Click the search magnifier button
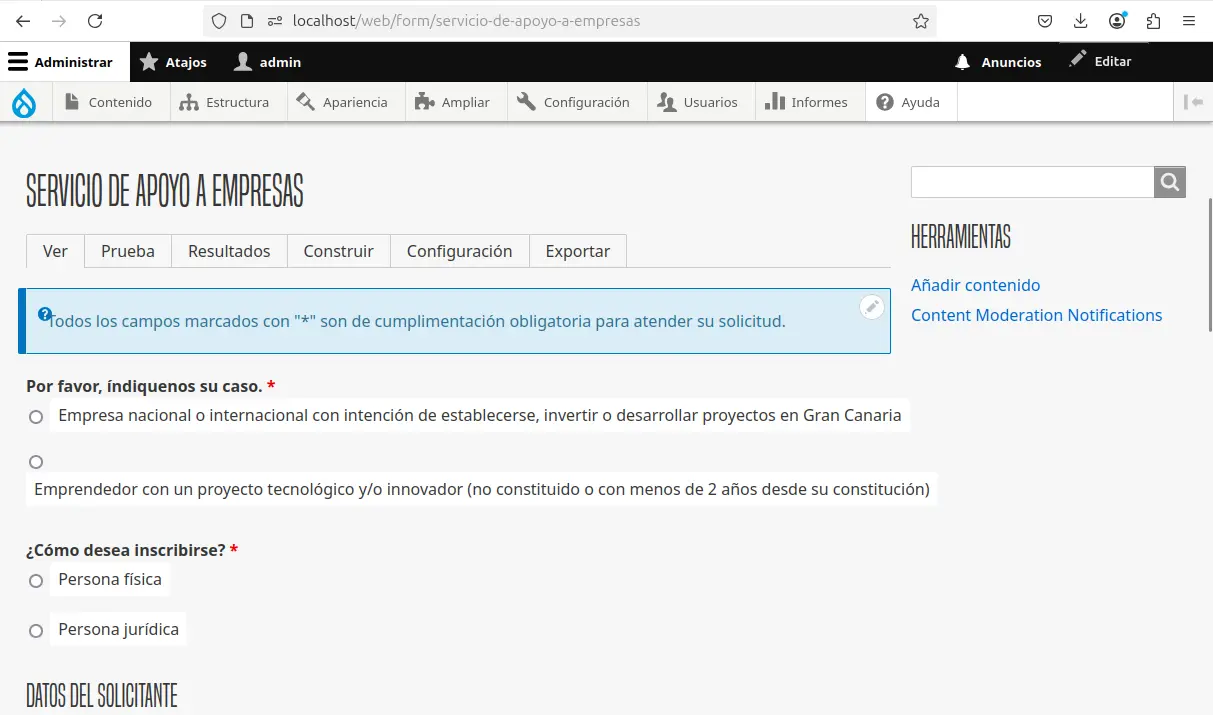This screenshot has height=715, width=1213. (x=1169, y=181)
